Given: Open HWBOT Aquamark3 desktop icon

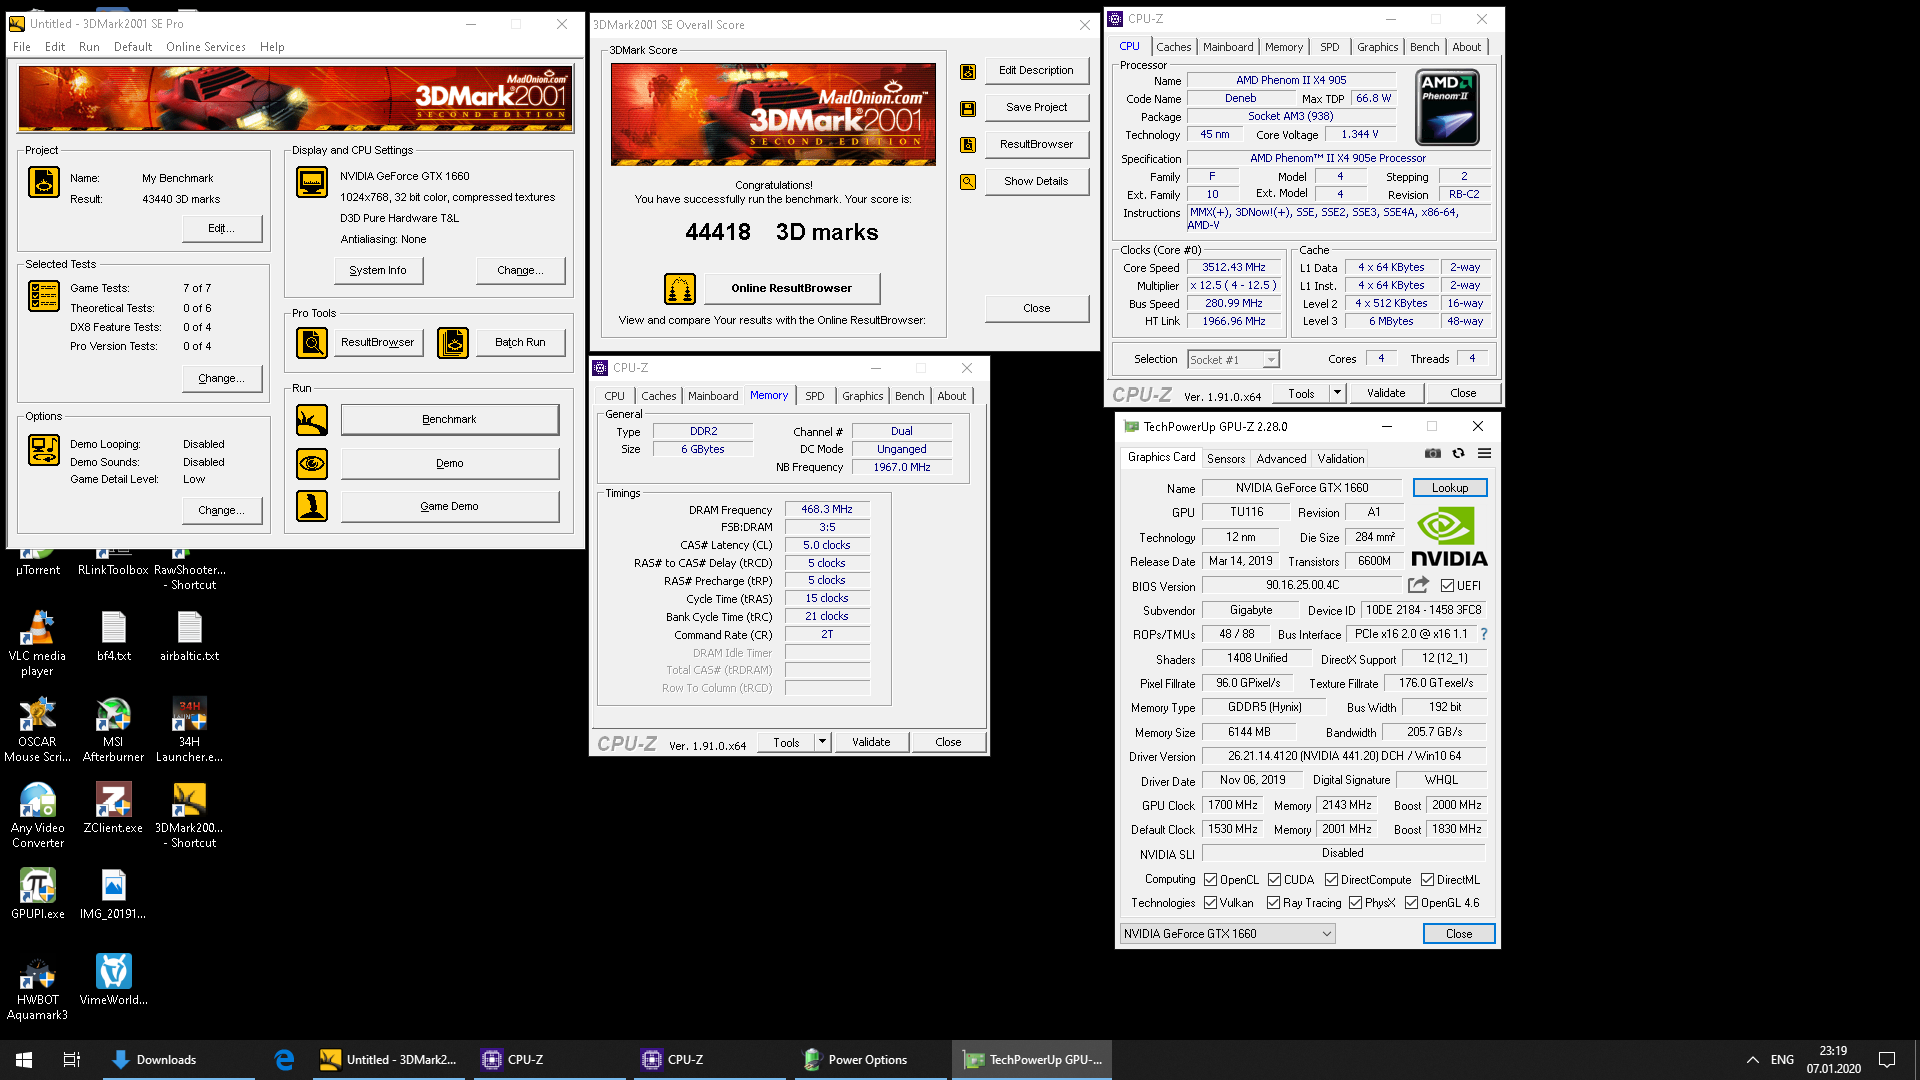Looking at the screenshot, I should point(37,988).
